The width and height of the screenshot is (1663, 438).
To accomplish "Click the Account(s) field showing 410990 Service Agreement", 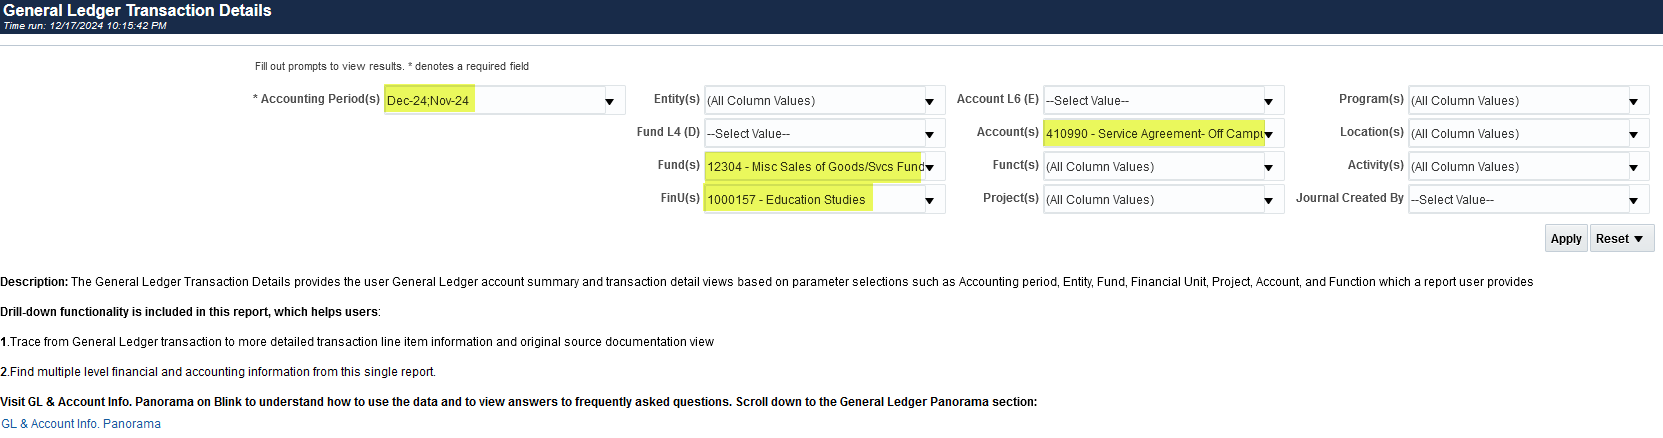I will click(1152, 134).
